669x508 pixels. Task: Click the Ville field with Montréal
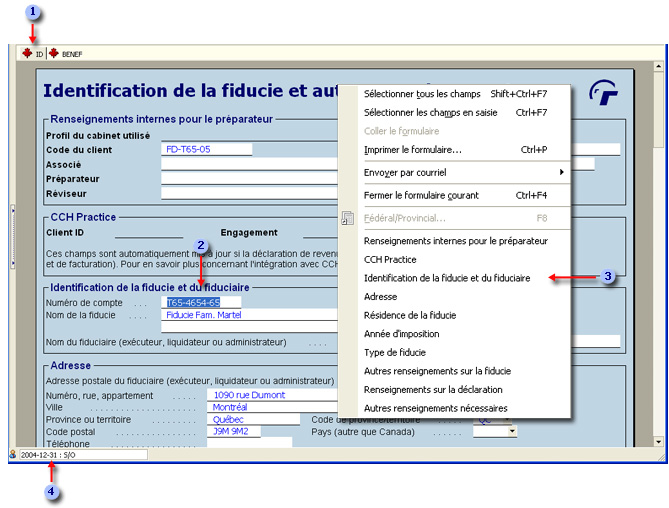click(x=272, y=407)
